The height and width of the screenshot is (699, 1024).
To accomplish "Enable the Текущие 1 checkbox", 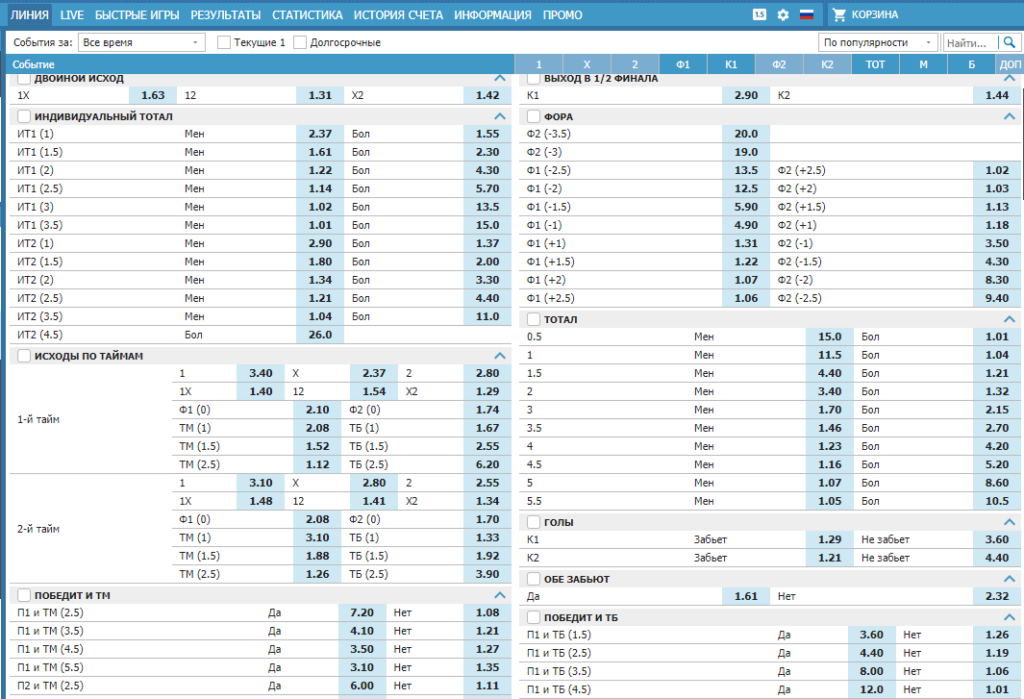I will pos(223,42).
